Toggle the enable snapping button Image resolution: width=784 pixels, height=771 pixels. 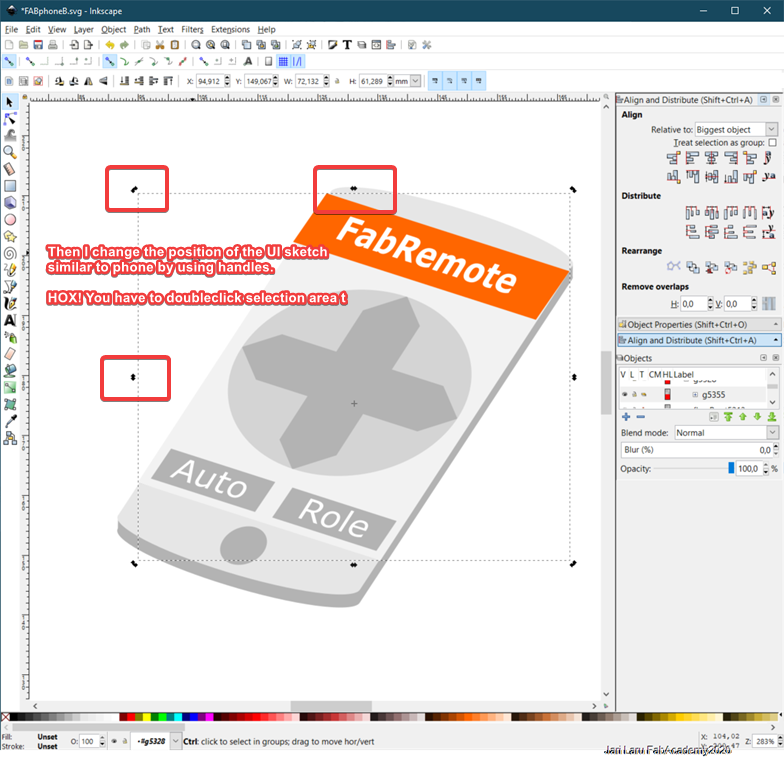9,62
